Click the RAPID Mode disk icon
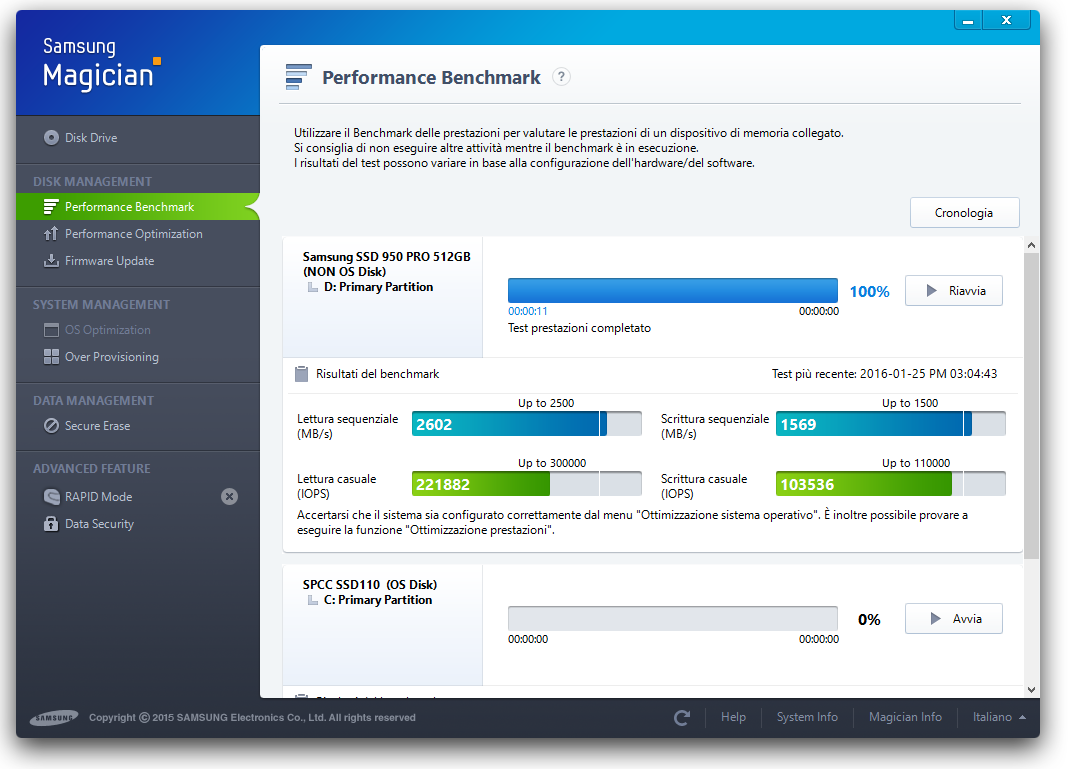 click(x=51, y=497)
